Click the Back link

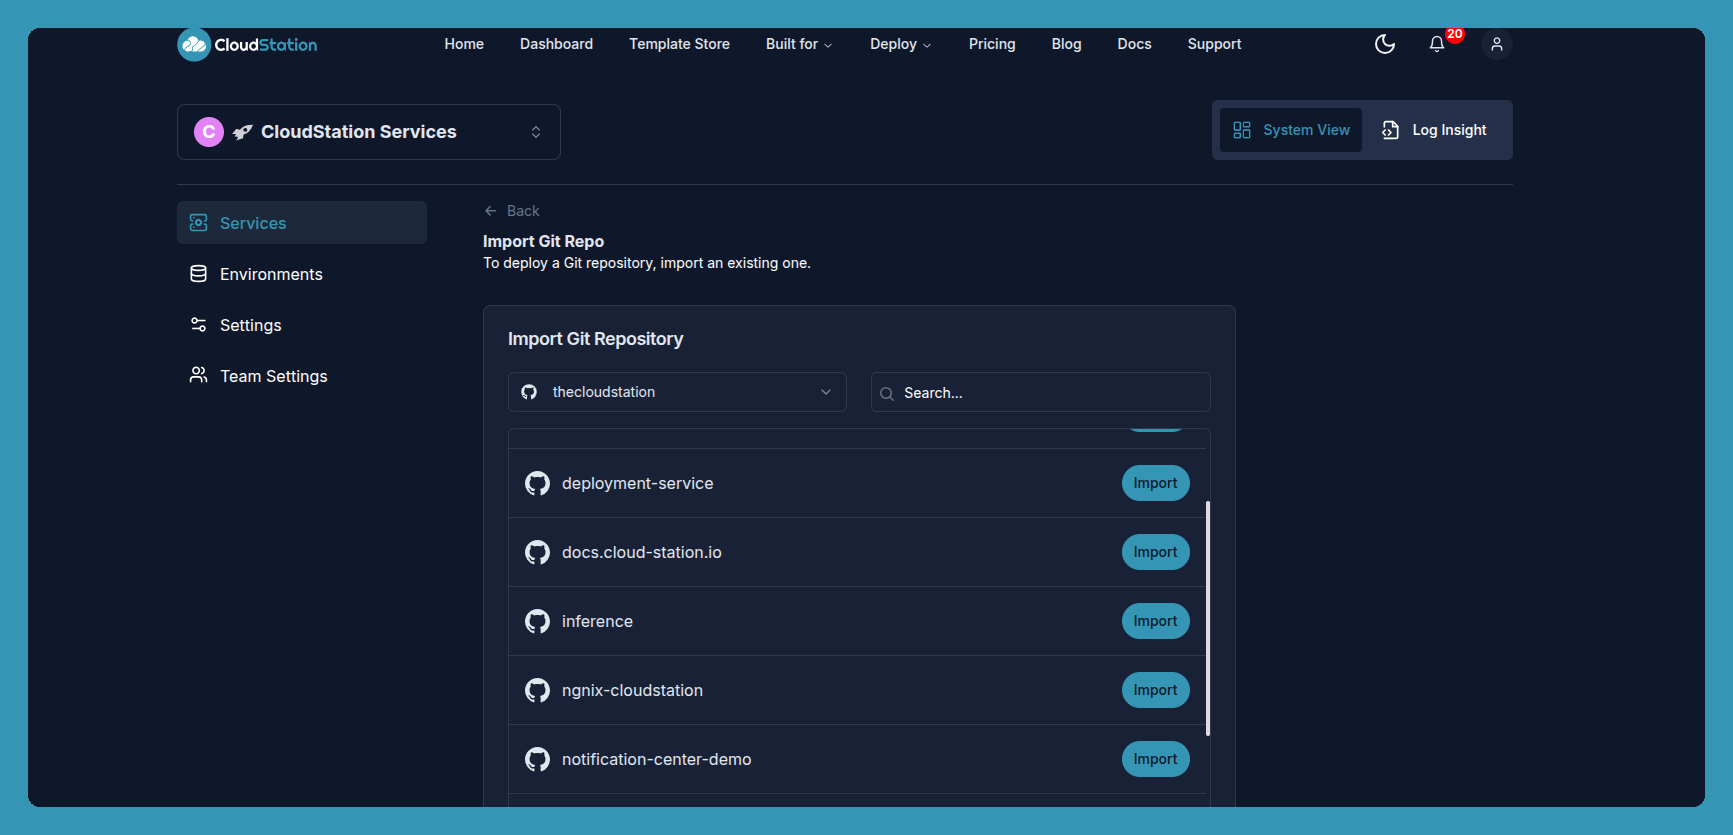point(512,211)
